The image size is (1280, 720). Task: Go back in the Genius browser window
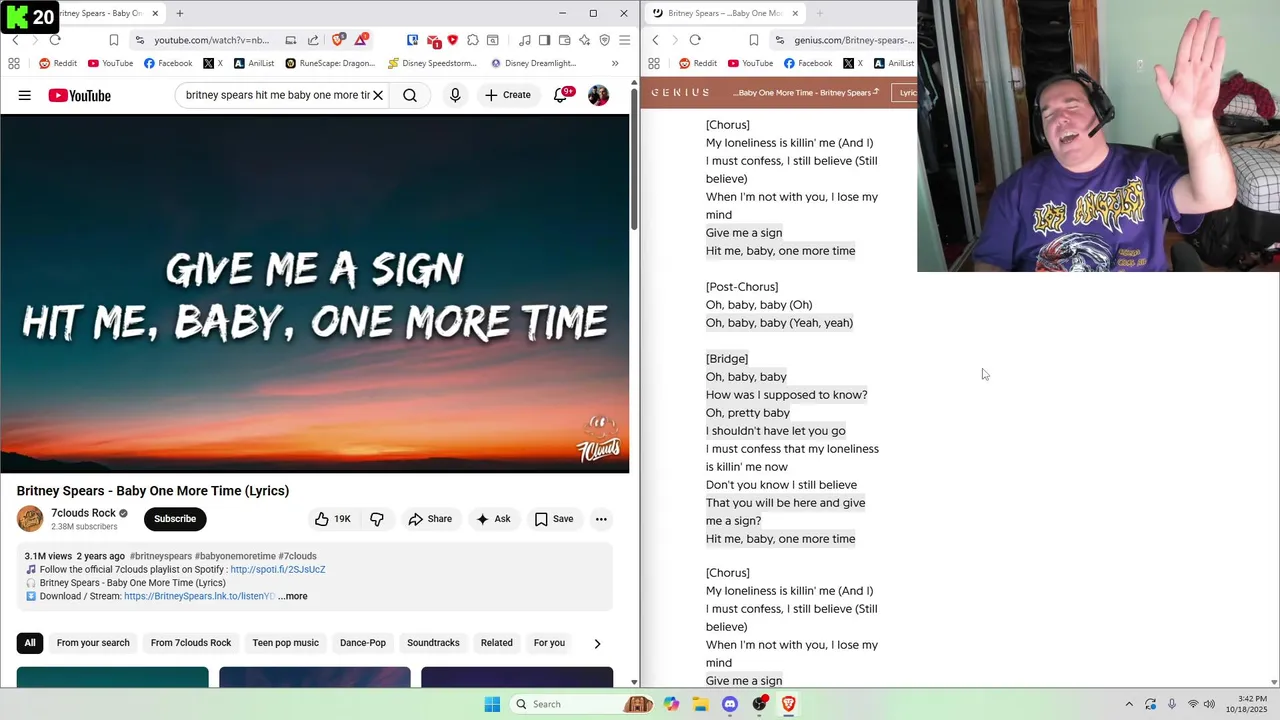(x=655, y=40)
